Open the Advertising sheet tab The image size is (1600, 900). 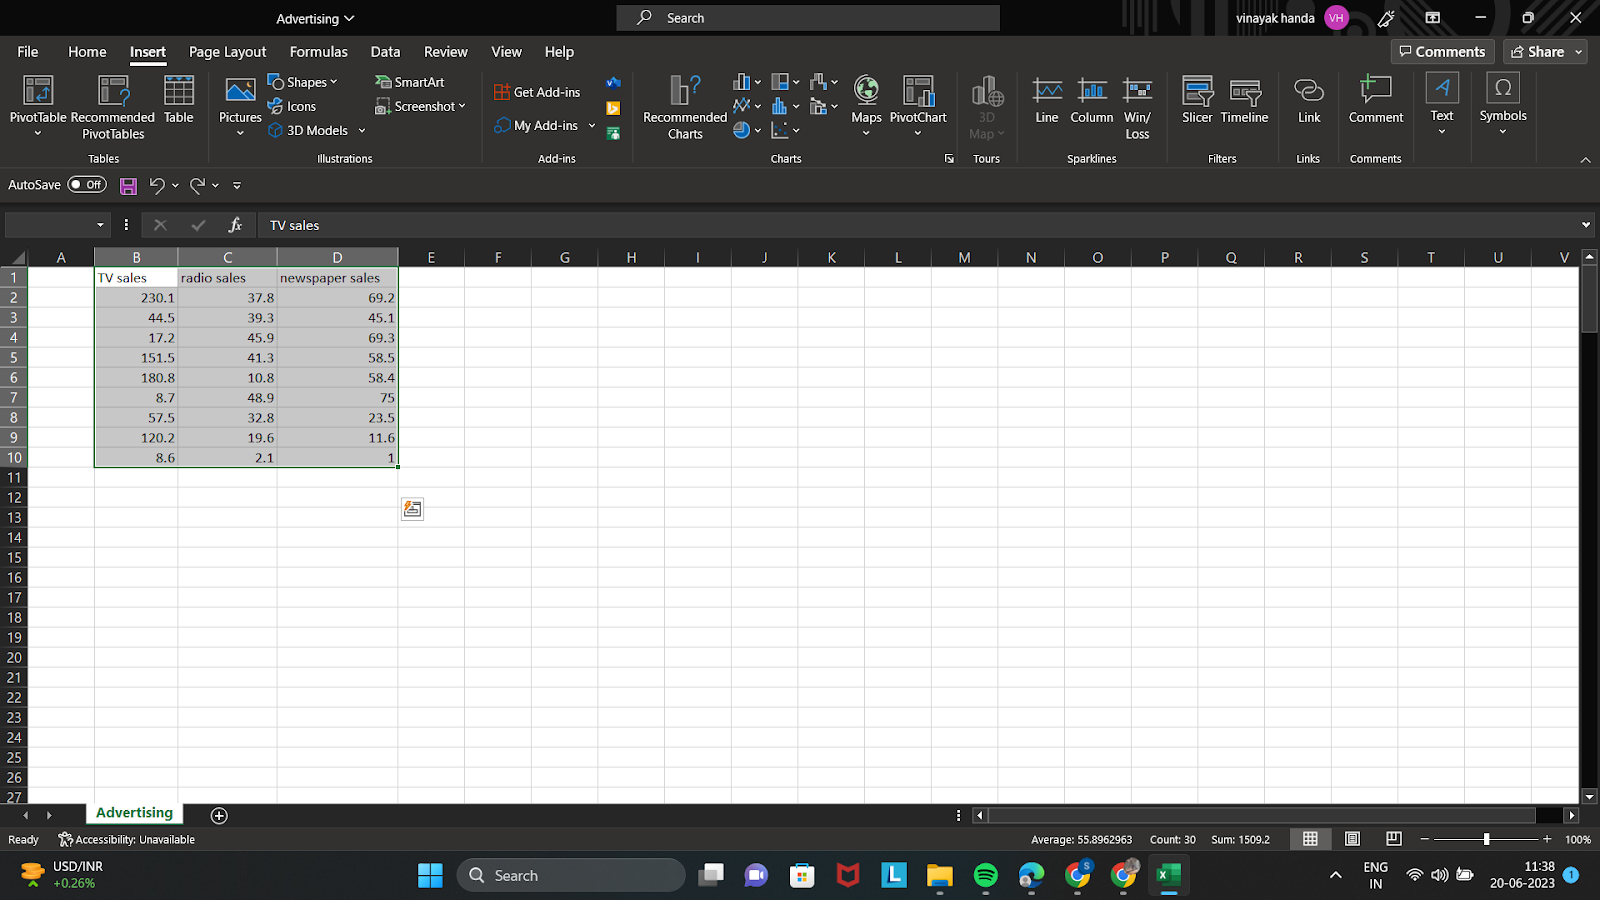[133, 813]
